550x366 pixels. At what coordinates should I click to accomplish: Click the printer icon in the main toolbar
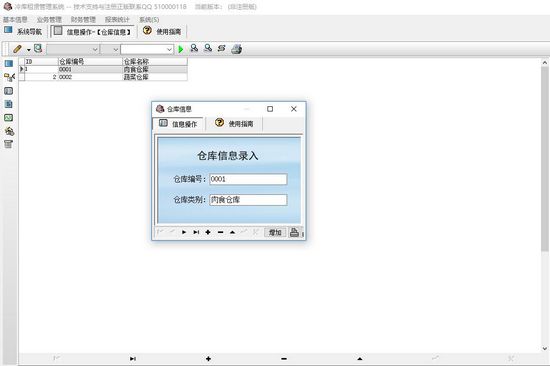(x=237, y=49)
